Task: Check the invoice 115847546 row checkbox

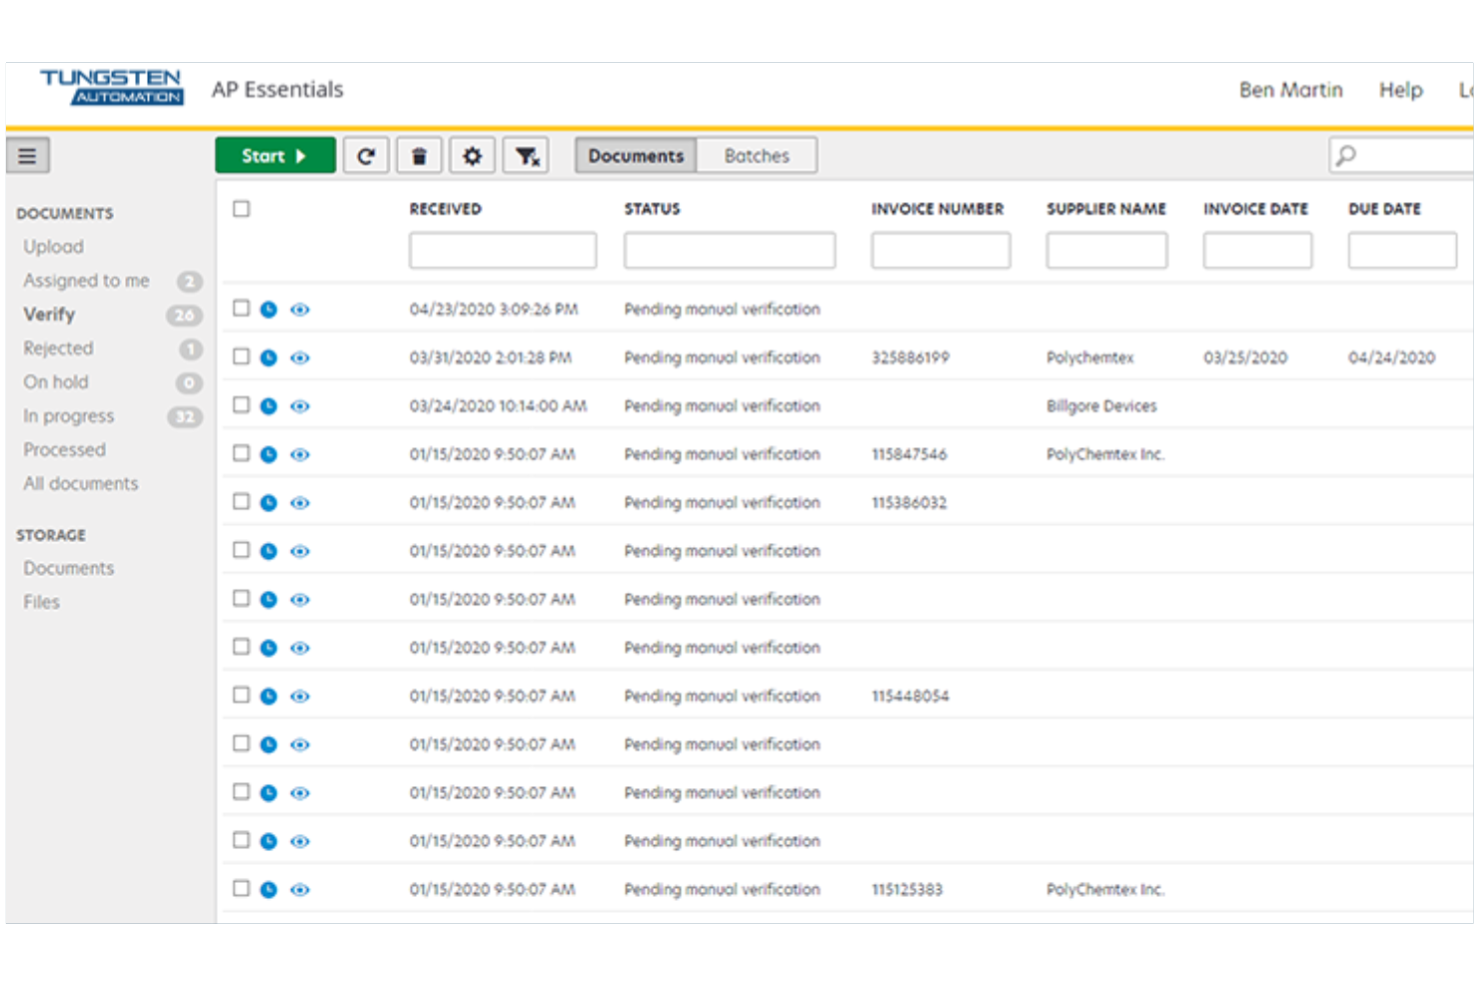Action: pos(241,453)
